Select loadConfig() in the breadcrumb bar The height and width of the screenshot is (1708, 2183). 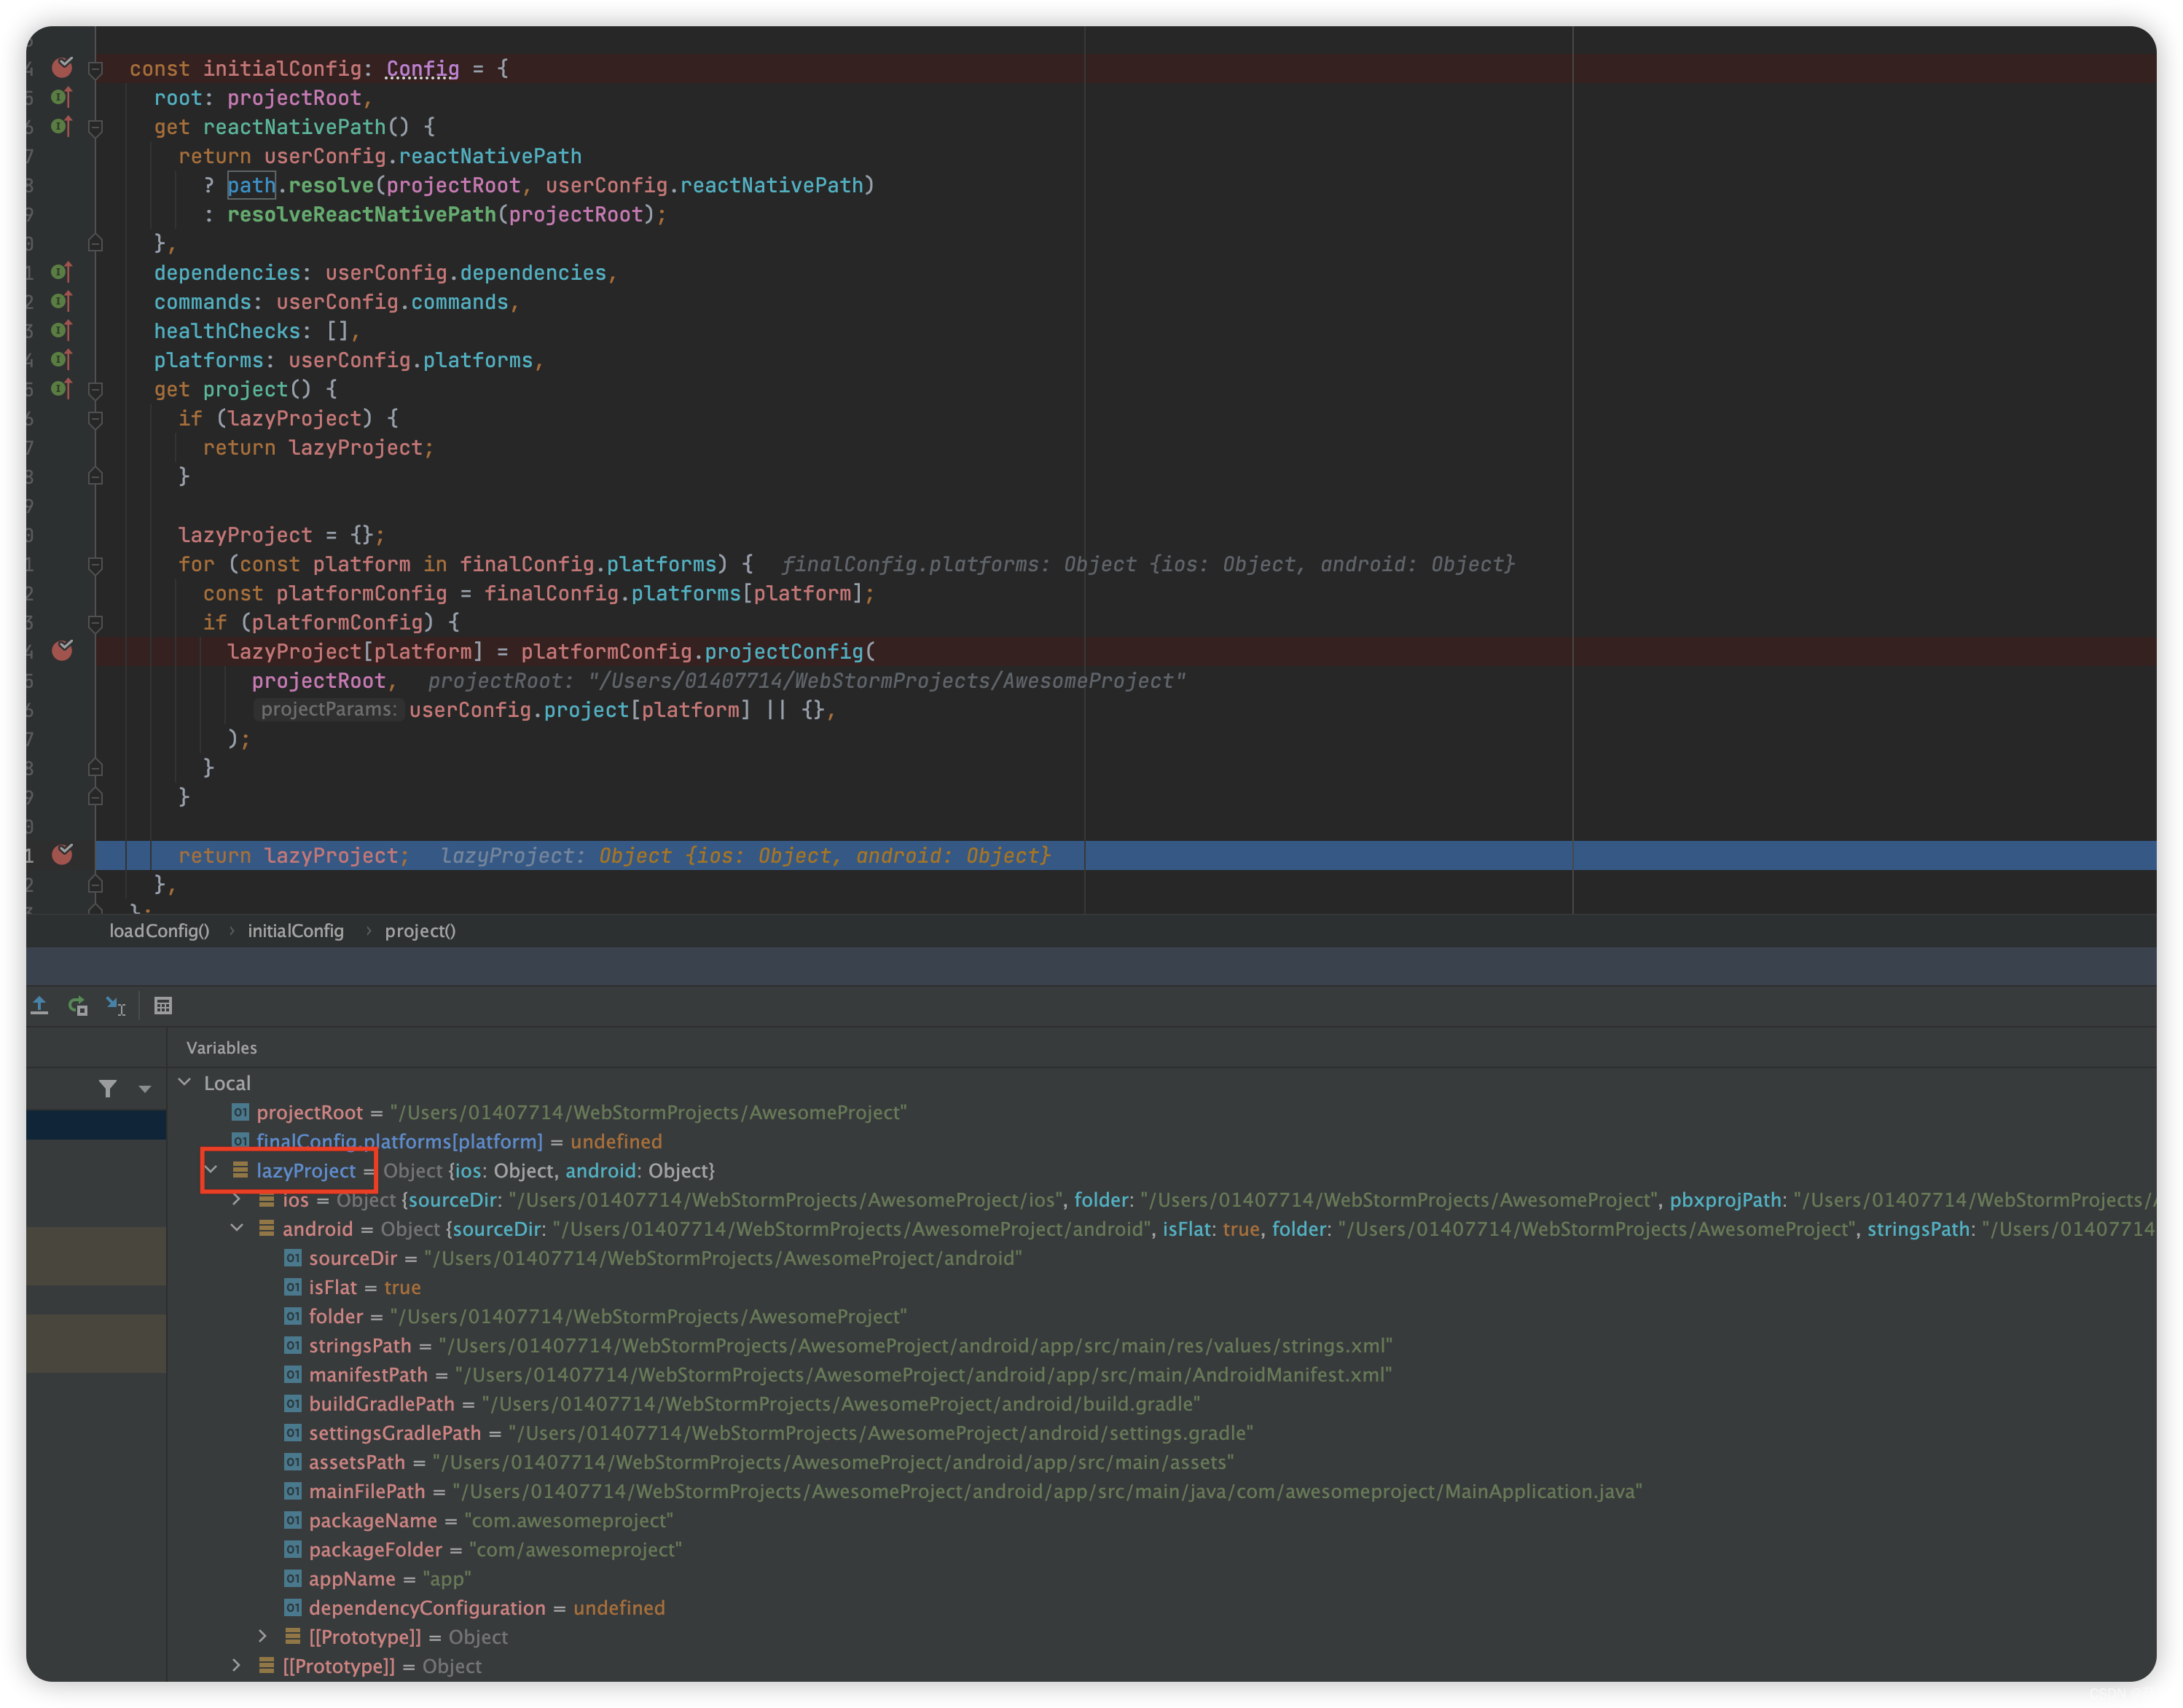point(159,930)
